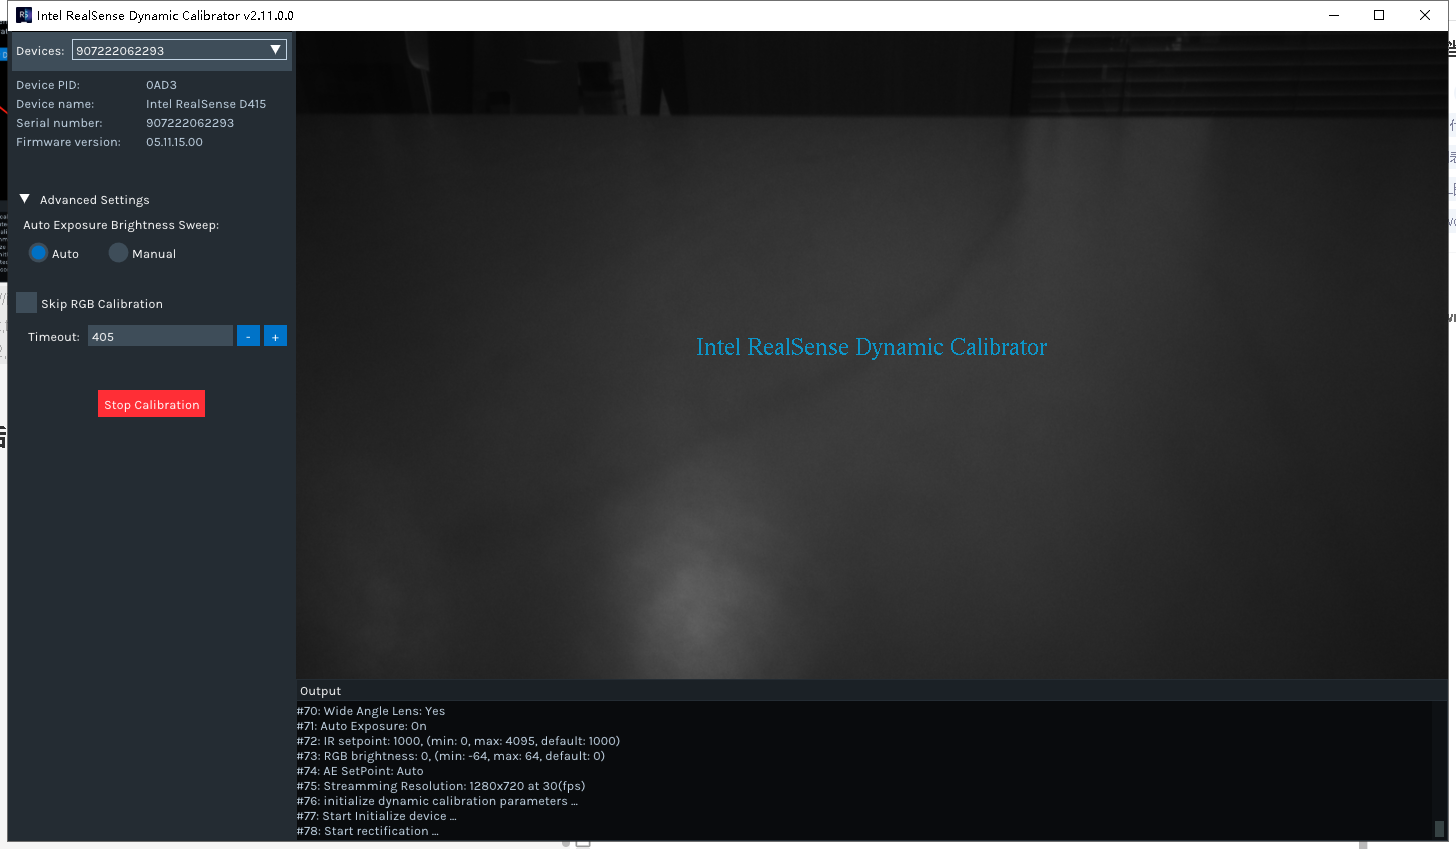Click inside the Timeout input field
The image size is (1456, 849).
[x=160, y=336]
